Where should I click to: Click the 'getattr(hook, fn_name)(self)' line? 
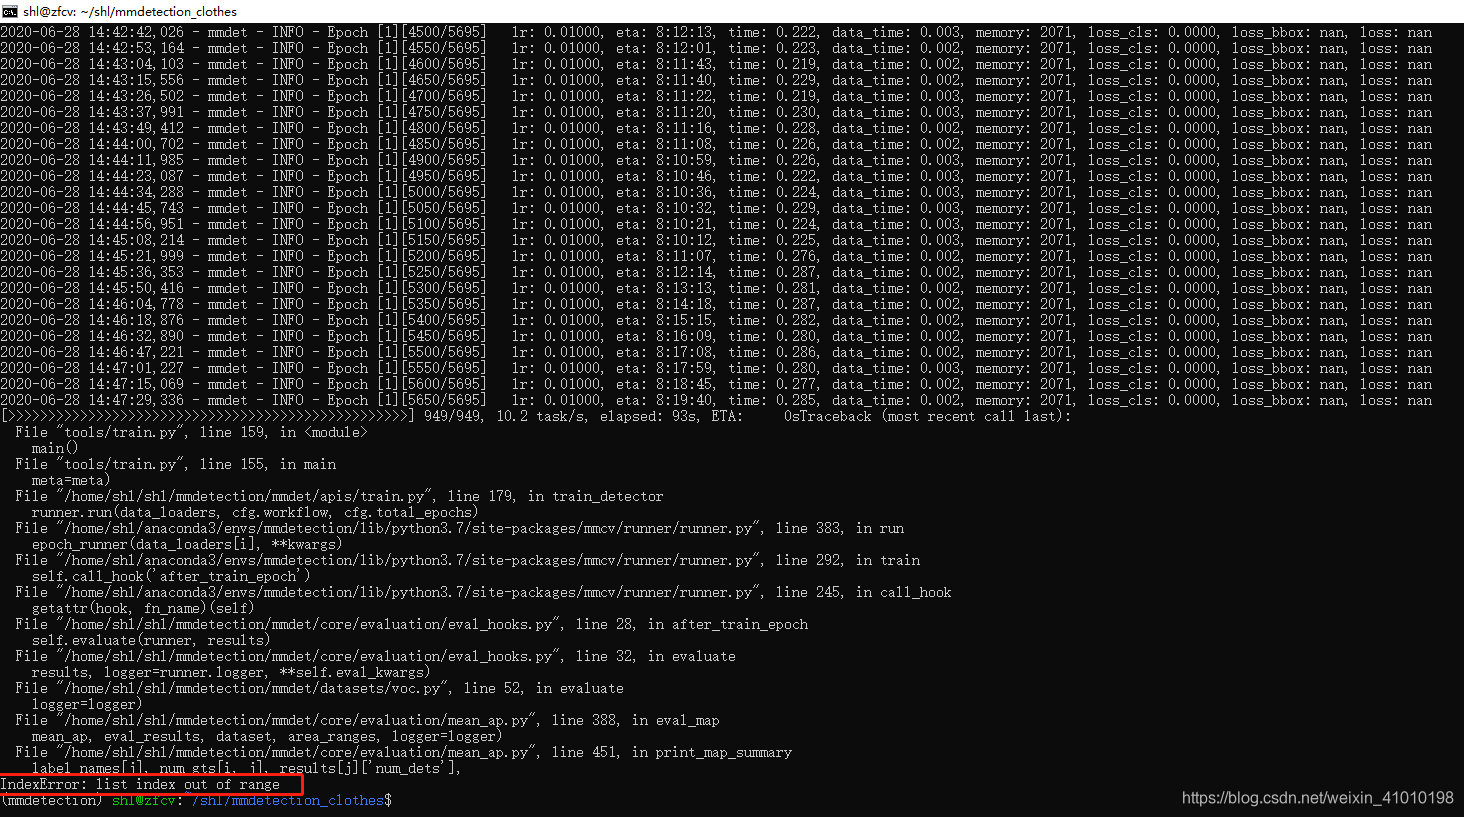pyautogui.click(x=143, y=608)
